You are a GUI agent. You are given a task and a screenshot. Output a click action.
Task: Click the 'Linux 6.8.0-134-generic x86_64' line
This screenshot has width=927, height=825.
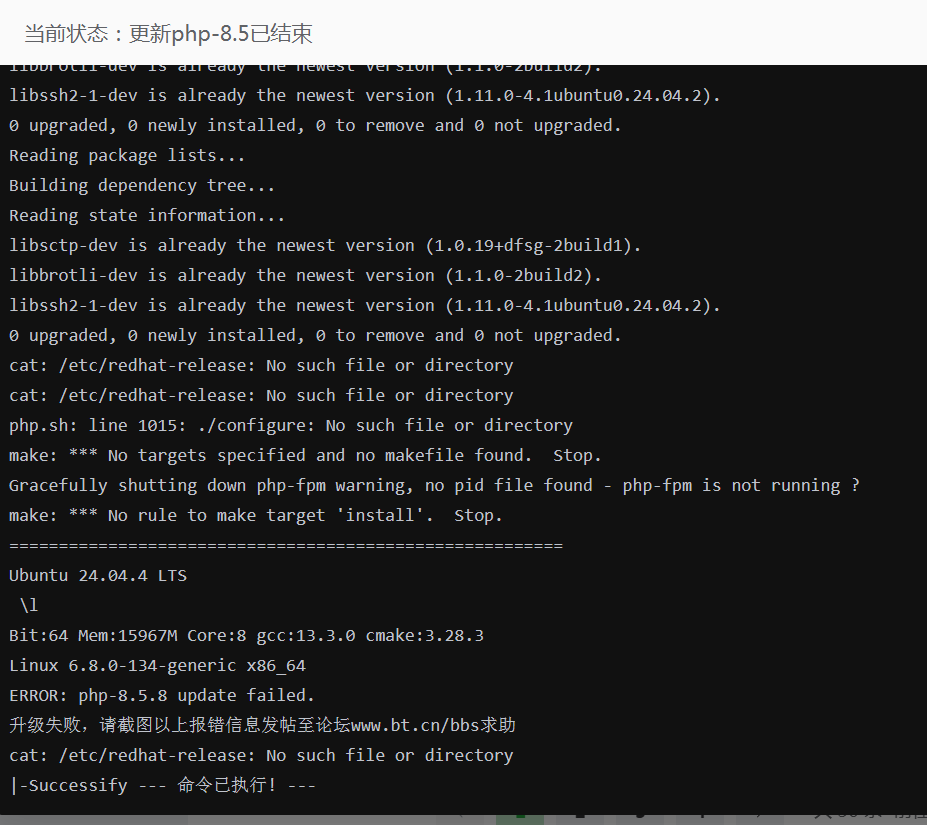point(157,665)
